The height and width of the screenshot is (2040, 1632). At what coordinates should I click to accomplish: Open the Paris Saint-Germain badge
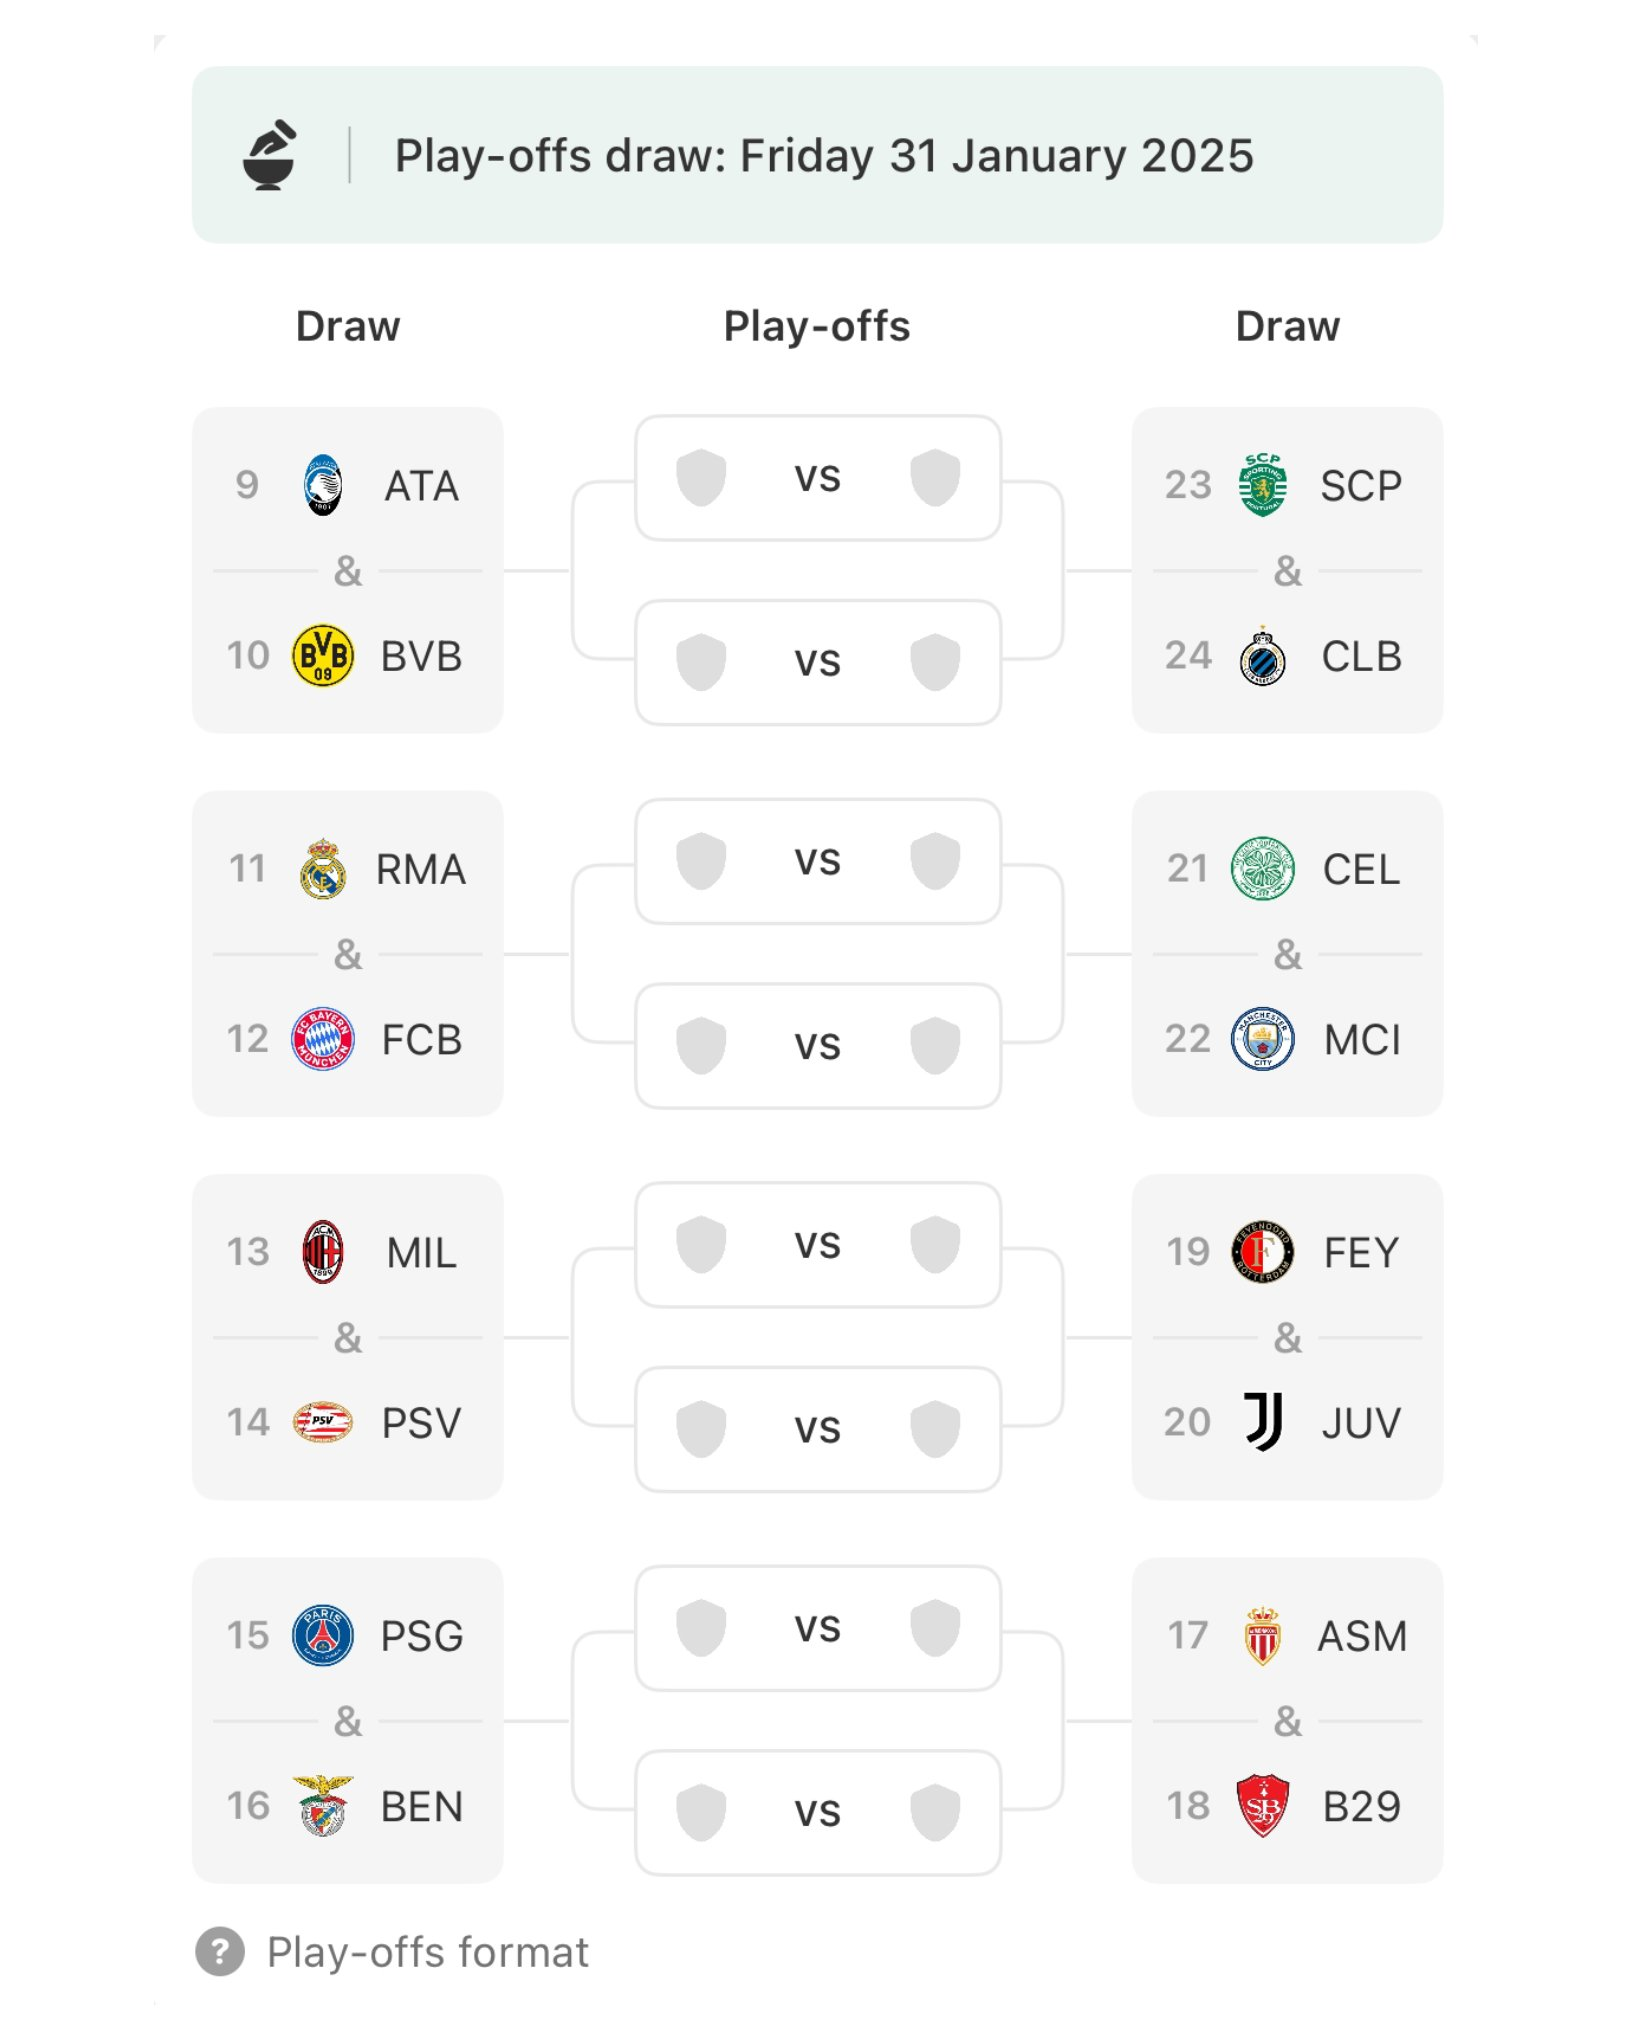coord(322,1635)
